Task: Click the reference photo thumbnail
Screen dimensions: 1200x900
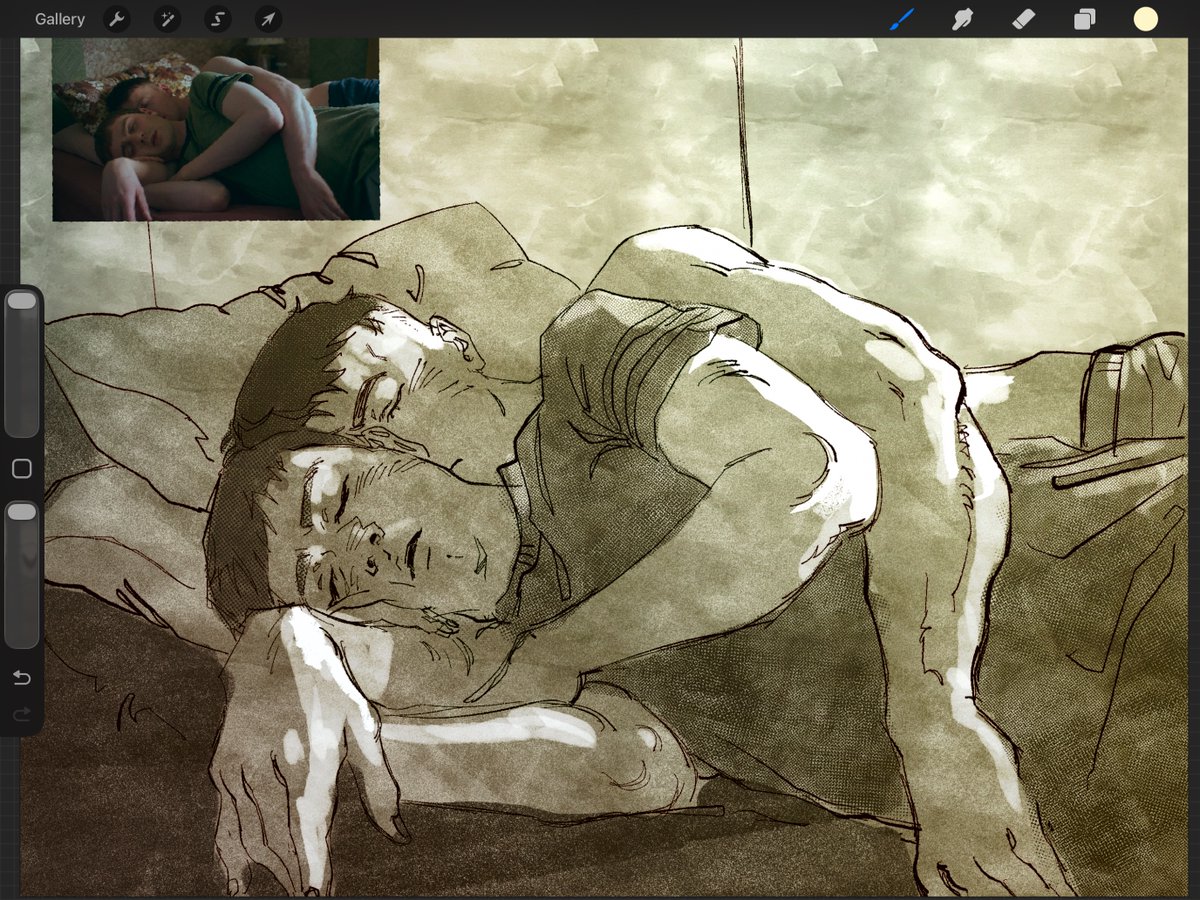Action: click(216, 129)
